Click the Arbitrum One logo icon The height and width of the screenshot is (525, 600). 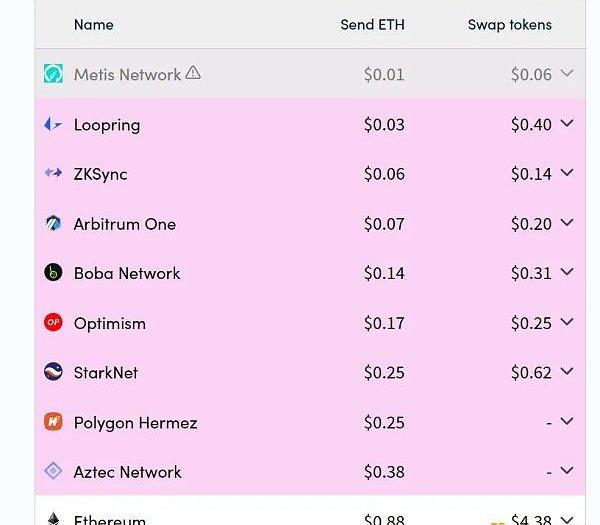click(x=53, y=223)
